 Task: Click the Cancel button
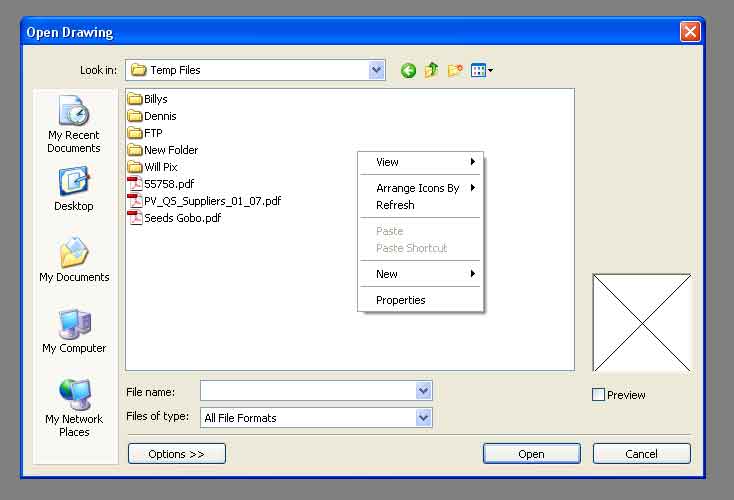coord(641,454)
